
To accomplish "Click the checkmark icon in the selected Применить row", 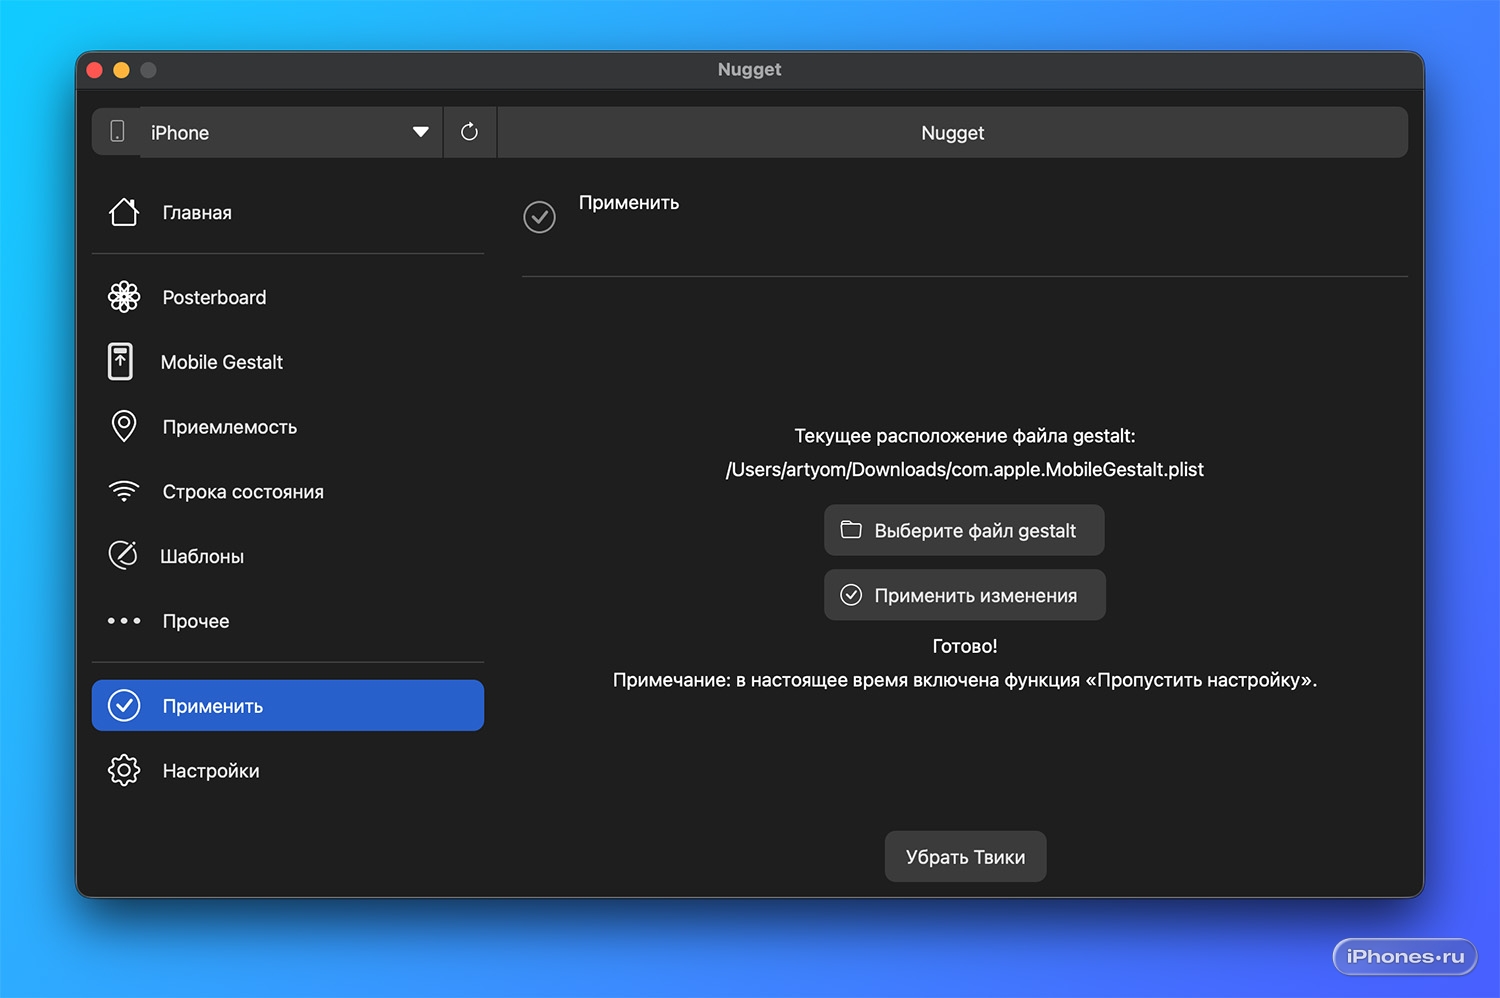I will (x=124, y=705).
